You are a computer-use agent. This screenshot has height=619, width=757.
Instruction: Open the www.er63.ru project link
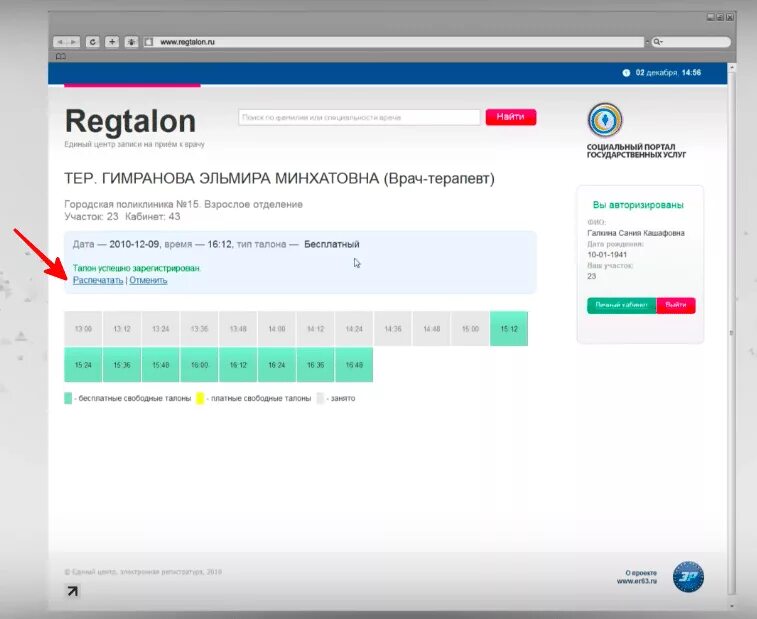click(637, 581)
